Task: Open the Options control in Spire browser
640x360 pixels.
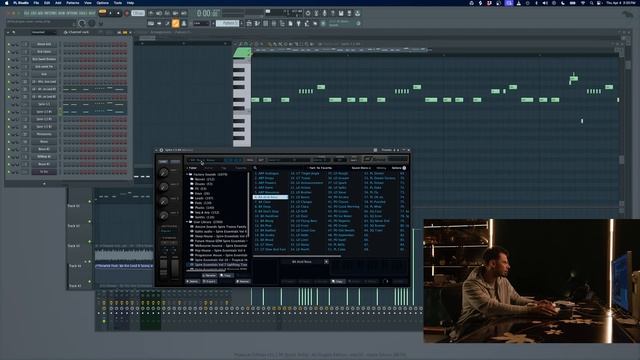Action: point(398,168)
